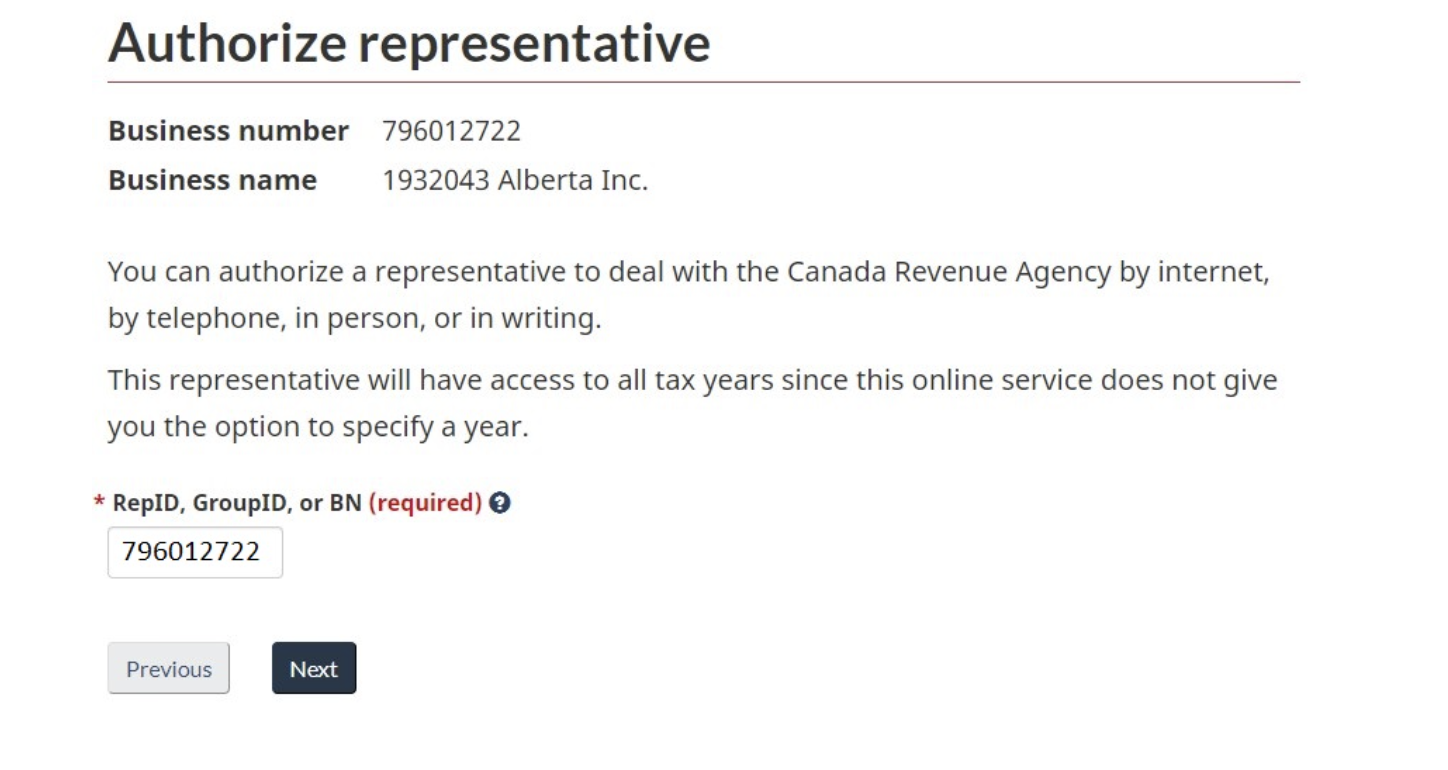Click the RepID, GroupID, or BN input field
1448x770 pixels.
[195, 552]
